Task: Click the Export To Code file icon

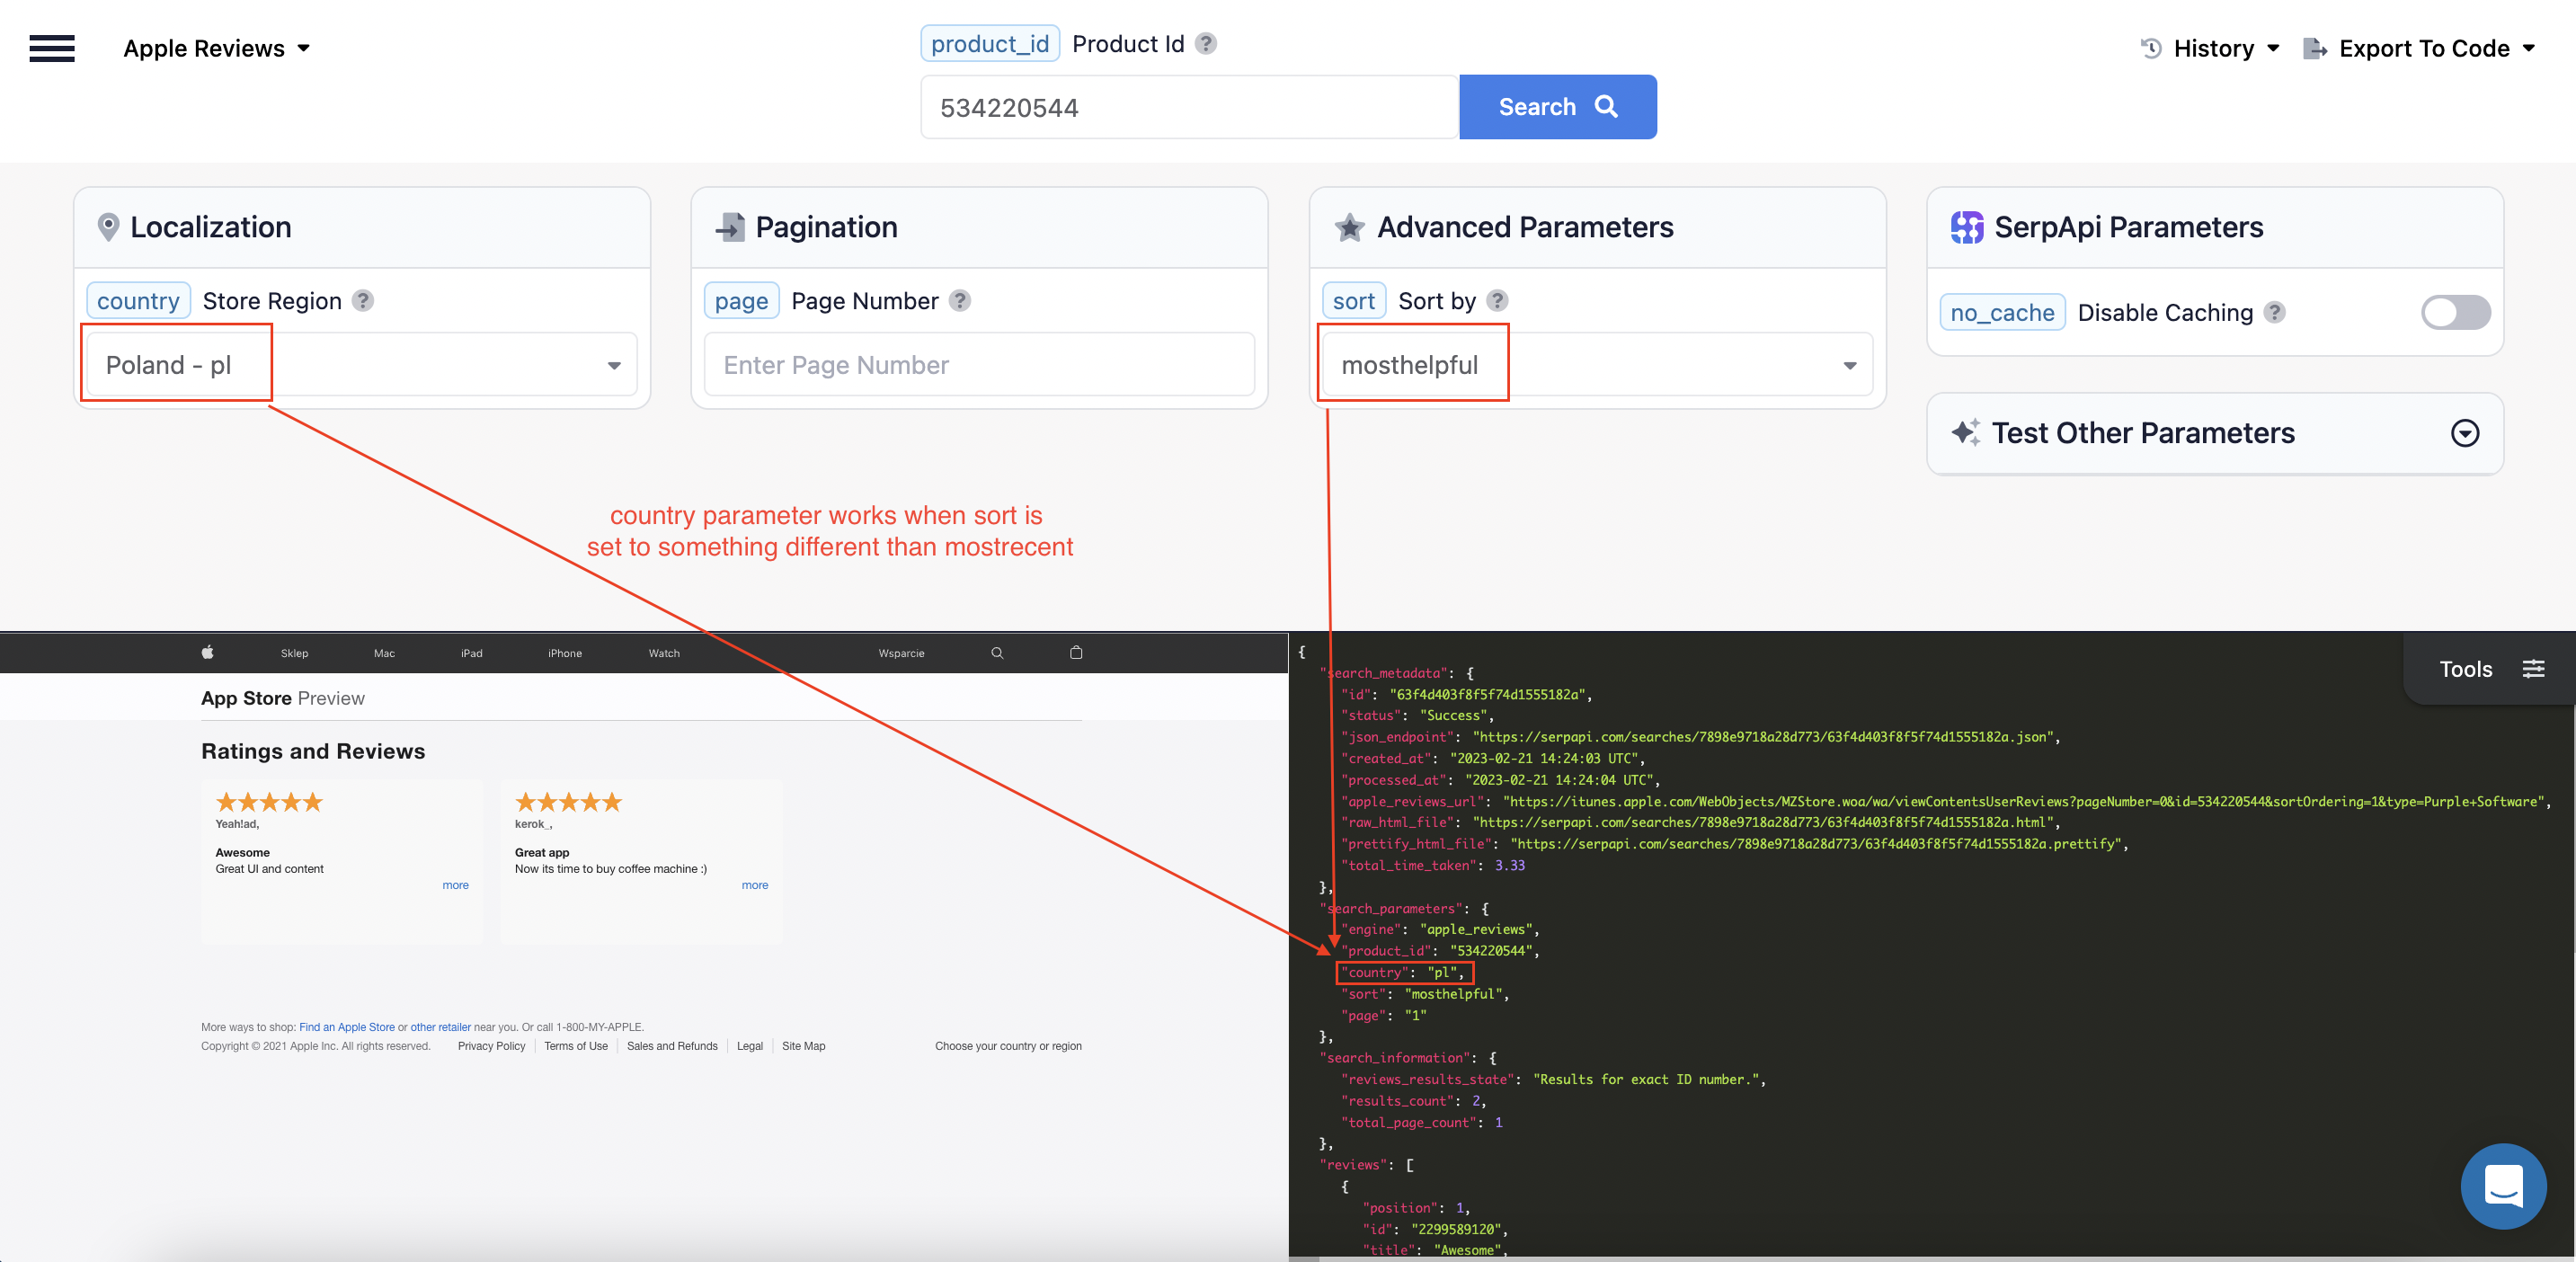Action: tap(2314, 48)
